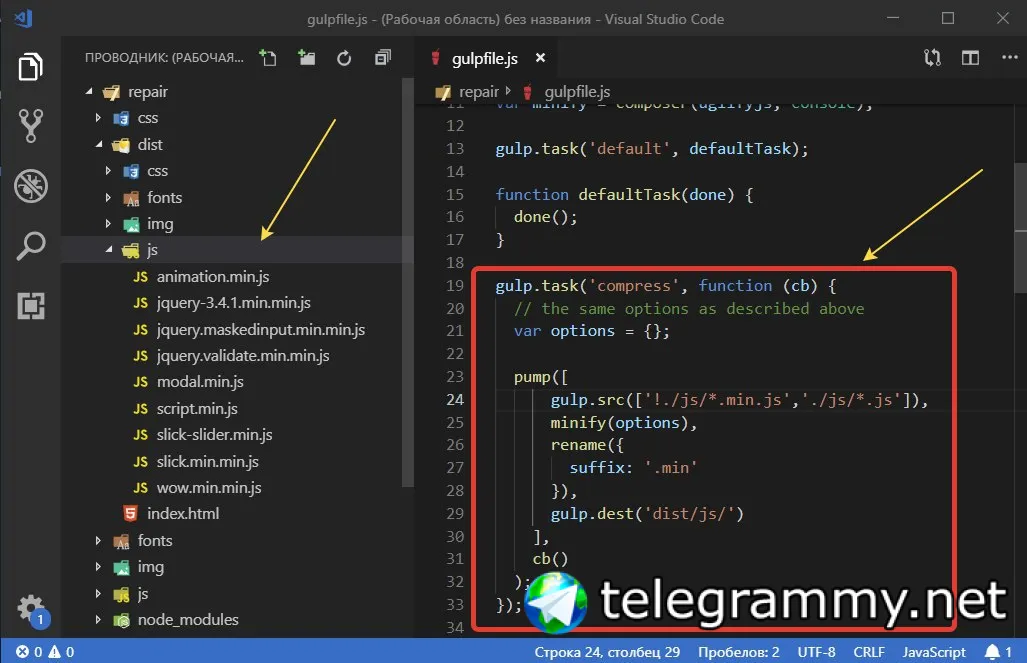Screen dimensions: 1027x663
Task: Expand the node_modules folder
Action: (x=98, y=620)
